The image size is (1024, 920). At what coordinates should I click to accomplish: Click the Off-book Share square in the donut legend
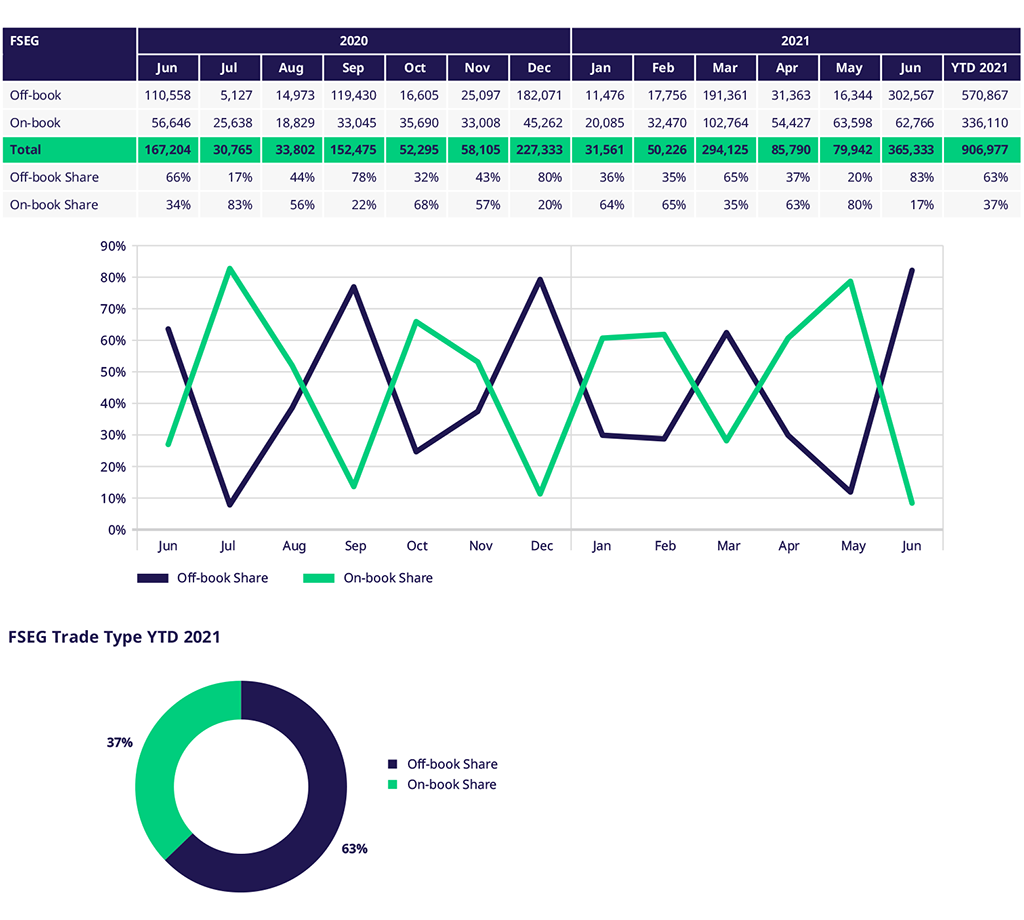click(392, 765)
